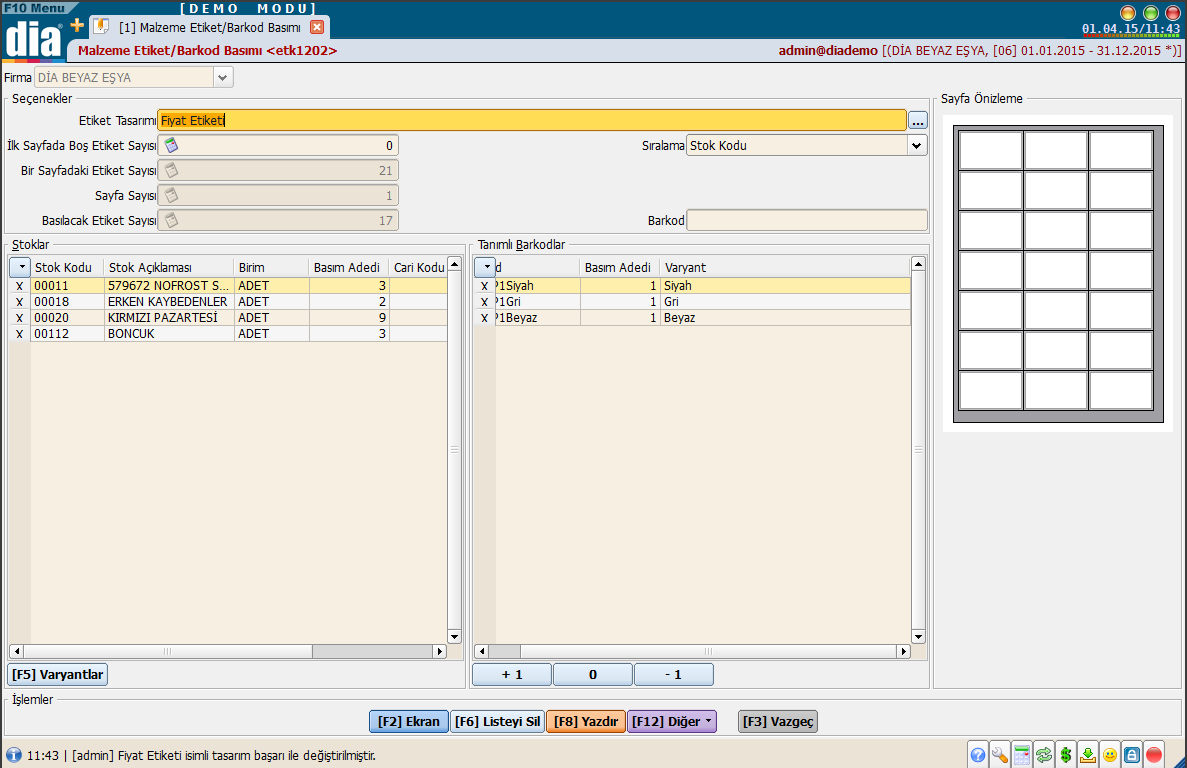Screen dimensions: 1187x768
Task: Click the blue padlock lock icon
Action: (x=1132, y=754)
